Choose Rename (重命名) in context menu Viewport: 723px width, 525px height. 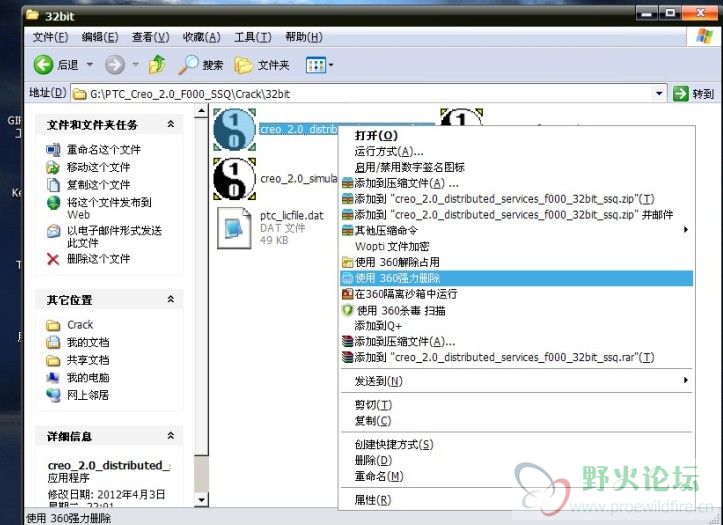point(516,476)
